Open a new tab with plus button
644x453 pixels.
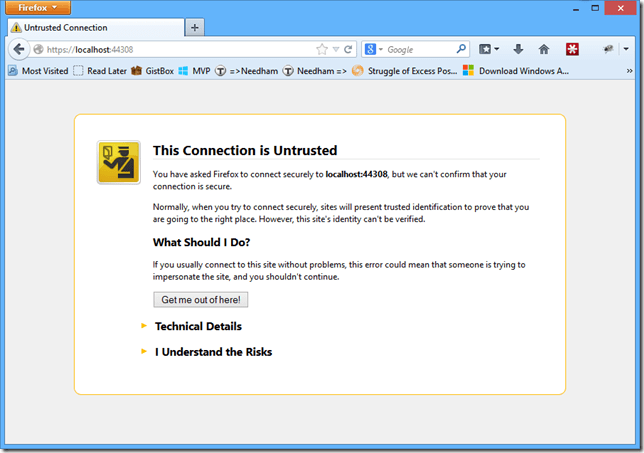click(195, 27)
